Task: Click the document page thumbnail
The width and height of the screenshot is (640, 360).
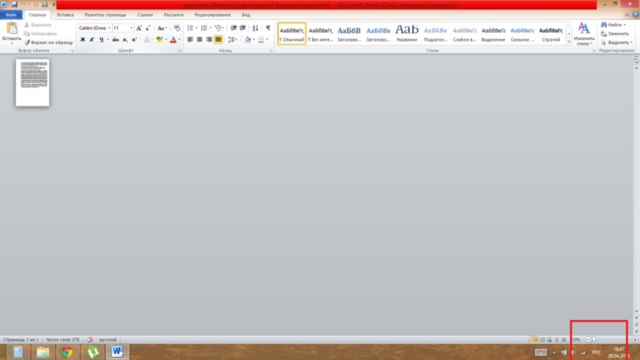Action: [33, 82]
